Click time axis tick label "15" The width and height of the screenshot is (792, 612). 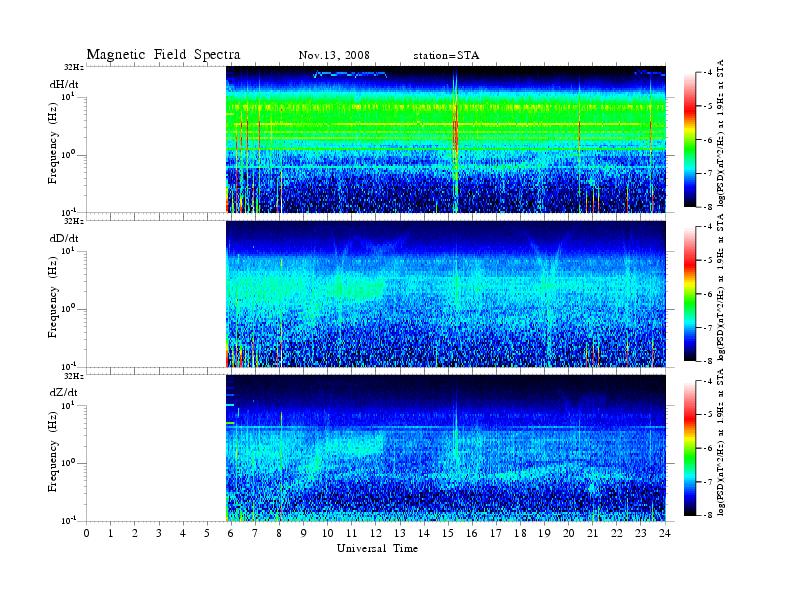click(x=449, y=534)
